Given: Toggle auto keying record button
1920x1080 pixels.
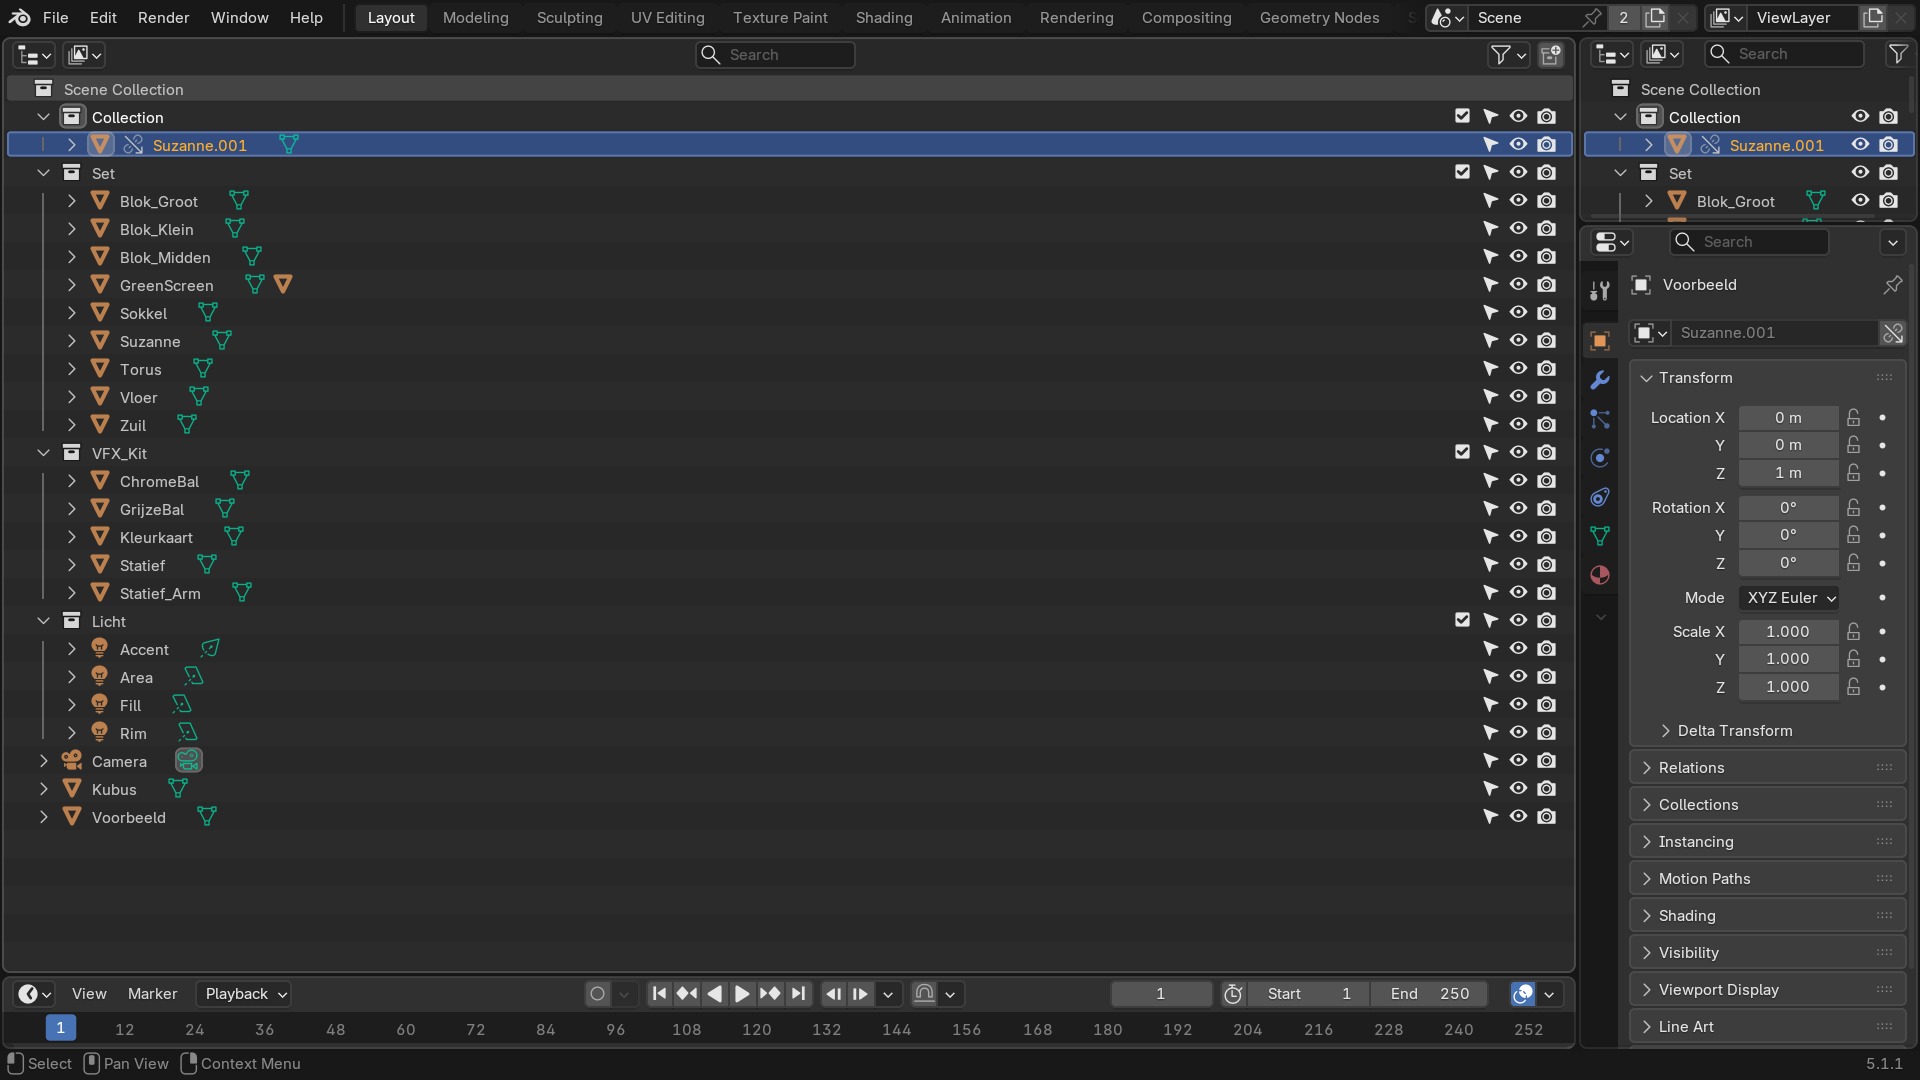Looking at the screenshot, I should pos(597,994).
